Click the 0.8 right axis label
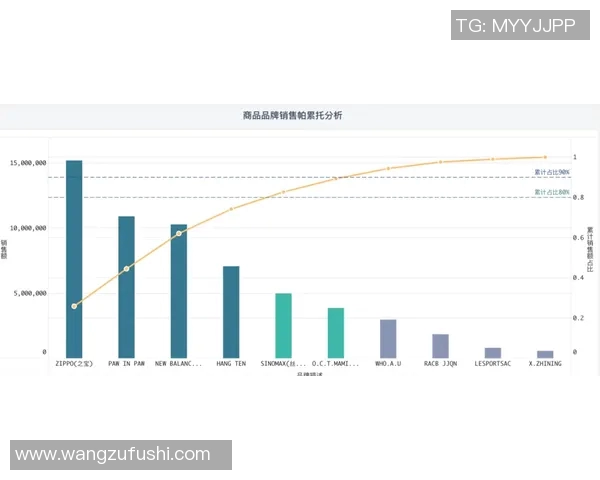Image resolution: width=600 pixels, height=480 pixels. (x=579, y=198)
